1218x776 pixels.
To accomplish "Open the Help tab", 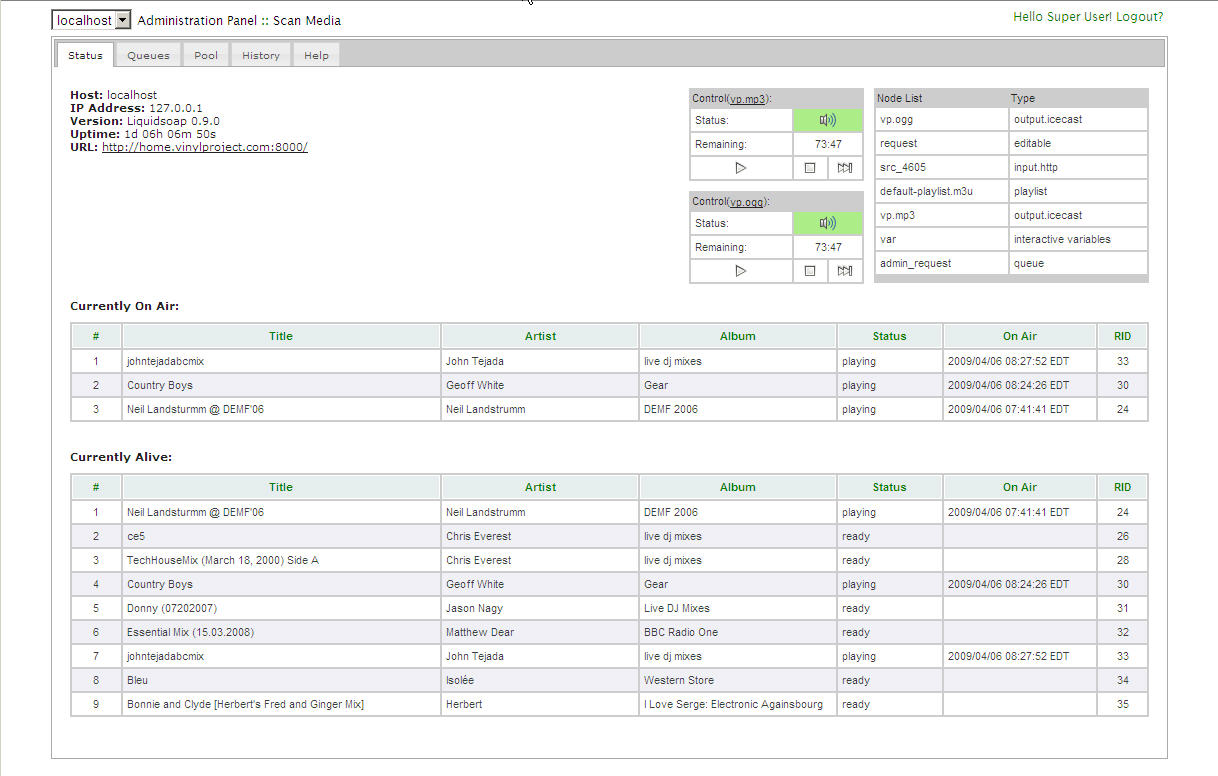I will (316, 56).
